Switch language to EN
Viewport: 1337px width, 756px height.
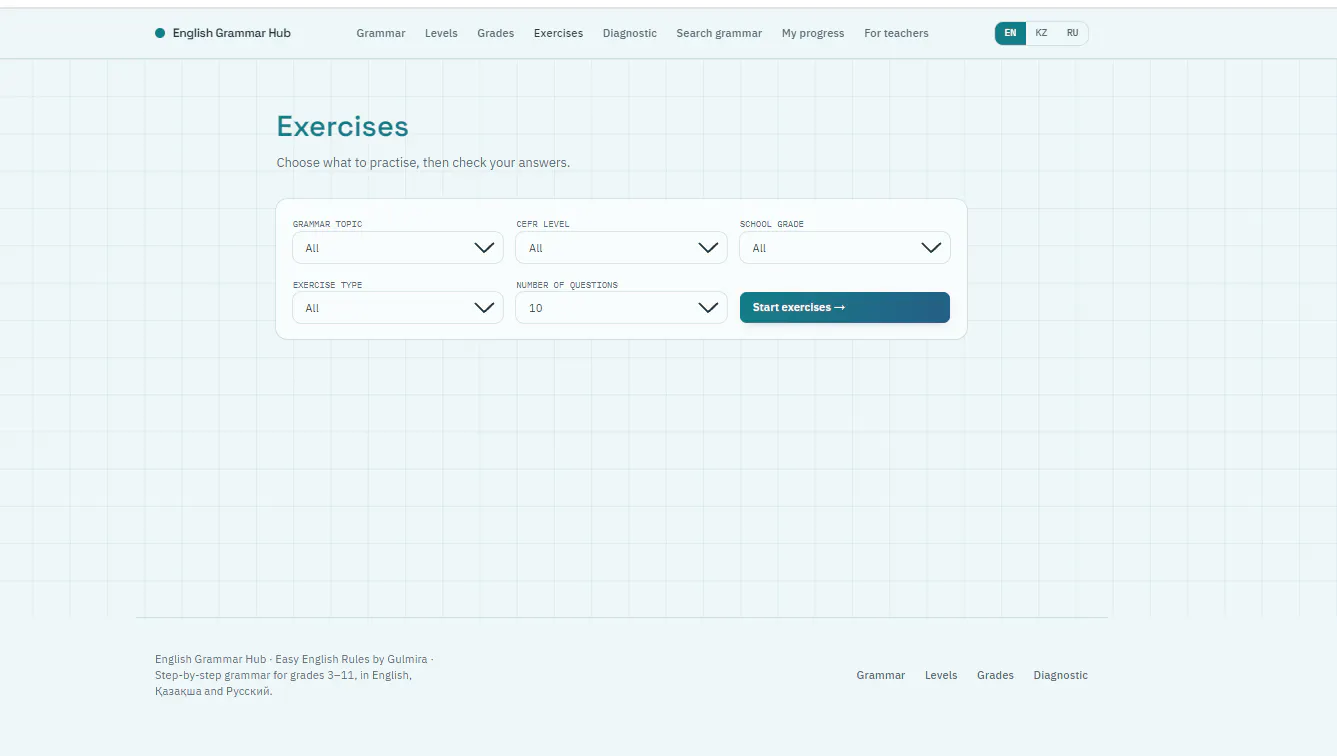tap(1010, 33)
